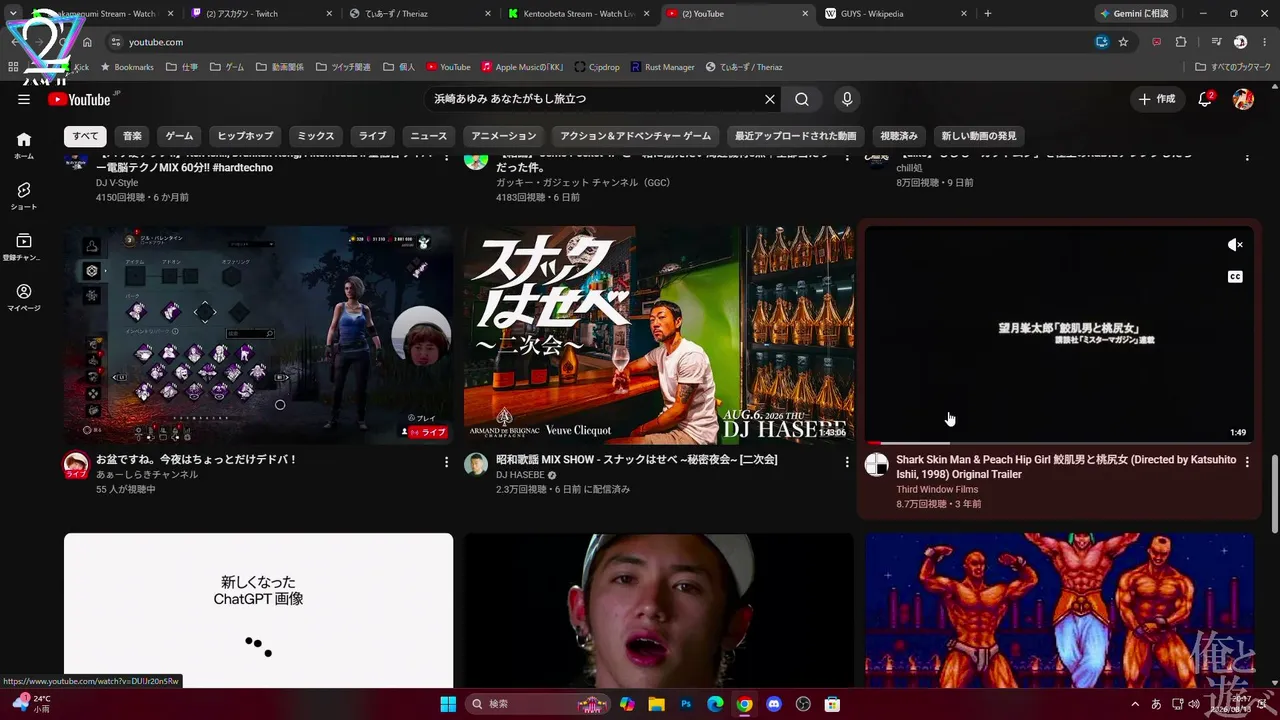Screen dimensions: 1280x720
Task: Open the bodybuilders pixel-art video thumbnail
Action: click(1059, 610)
